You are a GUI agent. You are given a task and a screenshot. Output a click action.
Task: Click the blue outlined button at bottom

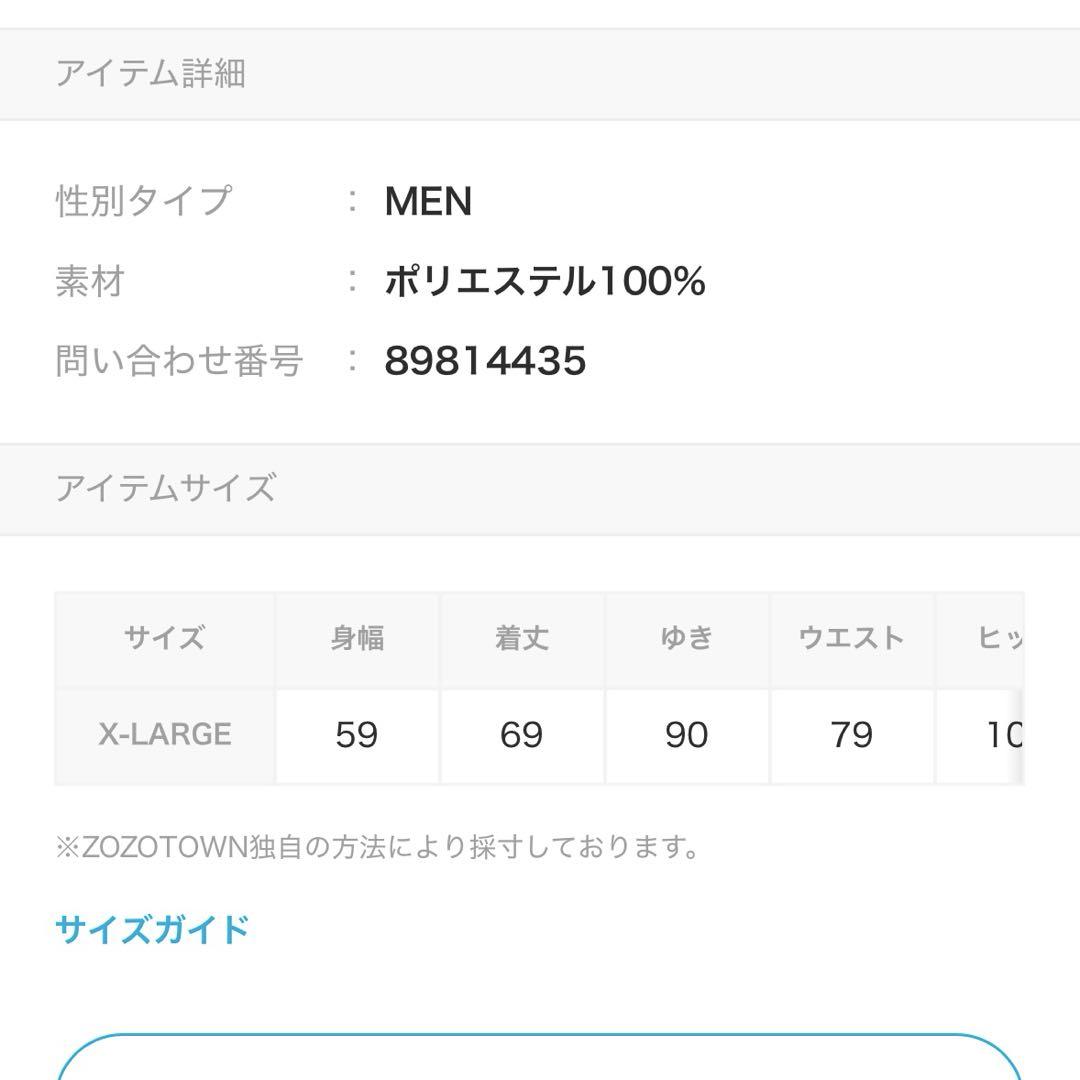(x=539, y=1057)
